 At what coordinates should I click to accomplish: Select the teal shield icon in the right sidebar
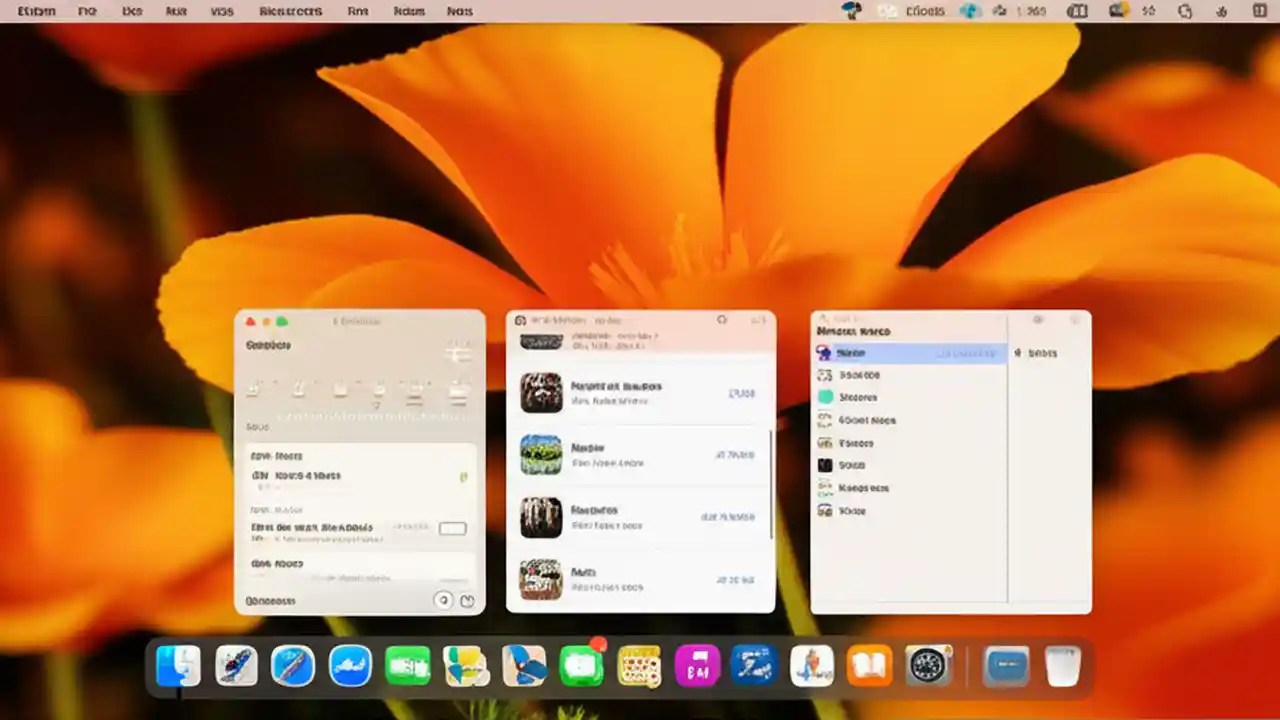(x=825, y=397)
